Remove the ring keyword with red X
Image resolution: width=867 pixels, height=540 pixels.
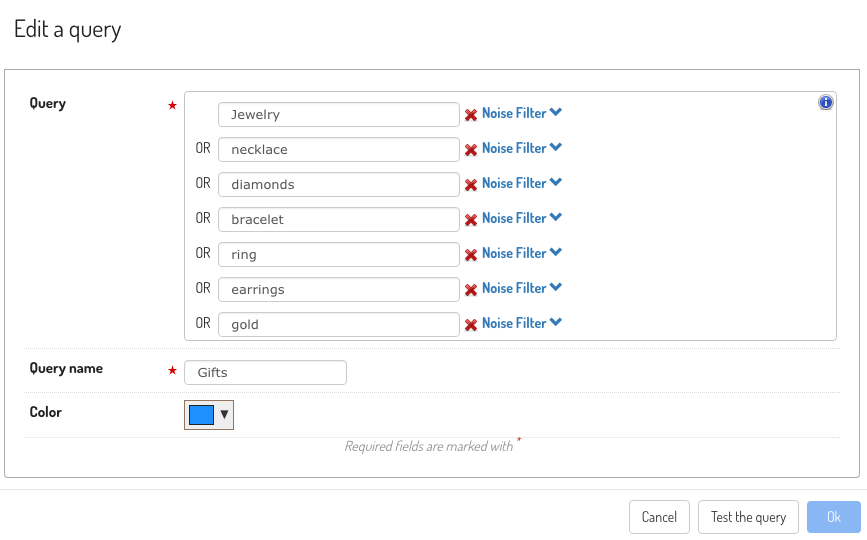(x=471, y=255)
